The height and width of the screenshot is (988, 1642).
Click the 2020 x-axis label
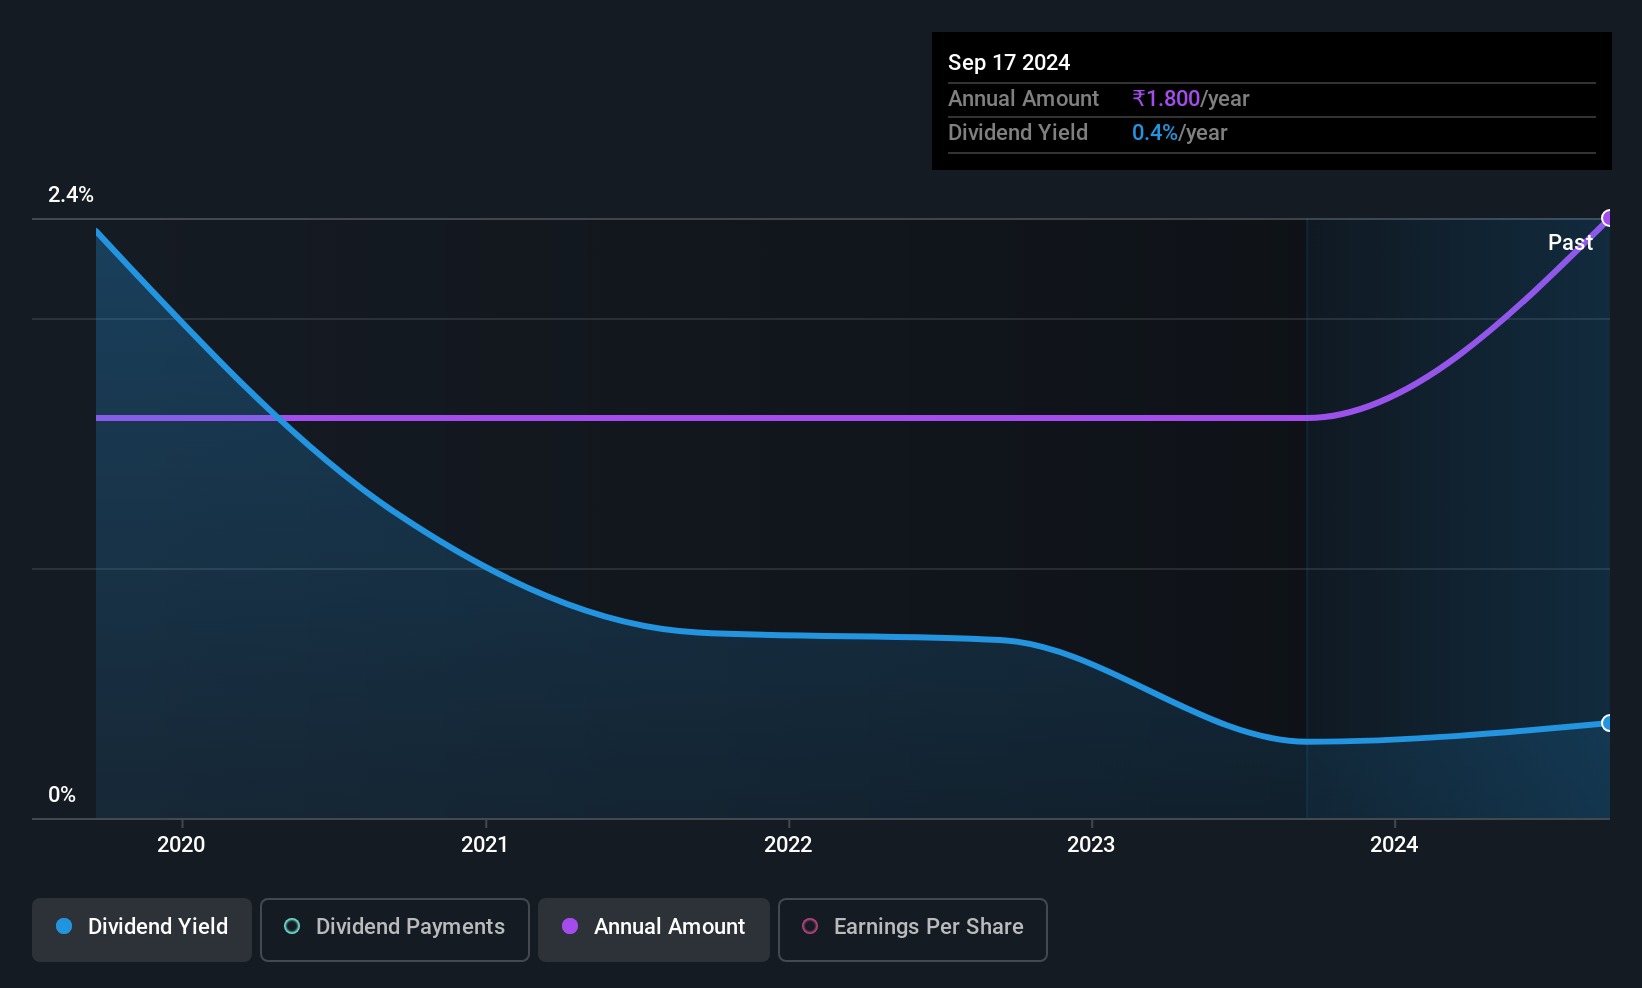[x=181, y=844]
